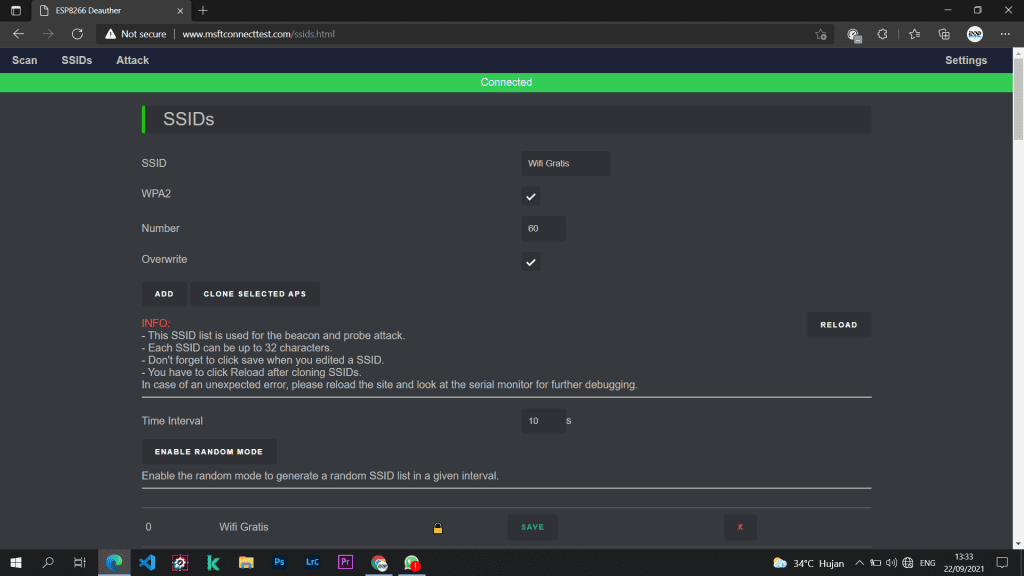Toggle the Overwrite checkbox
This screenshot has width=1024, height=576.
point(531,262)
